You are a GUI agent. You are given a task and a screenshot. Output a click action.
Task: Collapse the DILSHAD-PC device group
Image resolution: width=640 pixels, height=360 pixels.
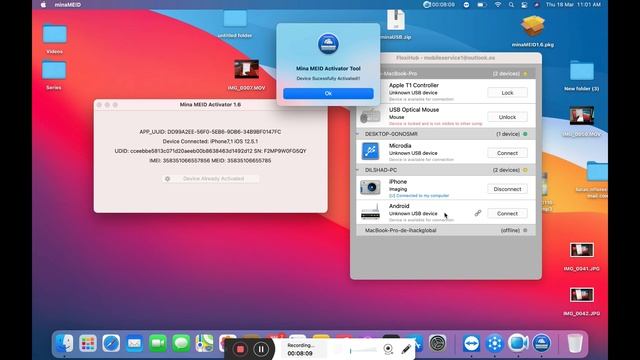pyautogui.click(x=358, y=170)
